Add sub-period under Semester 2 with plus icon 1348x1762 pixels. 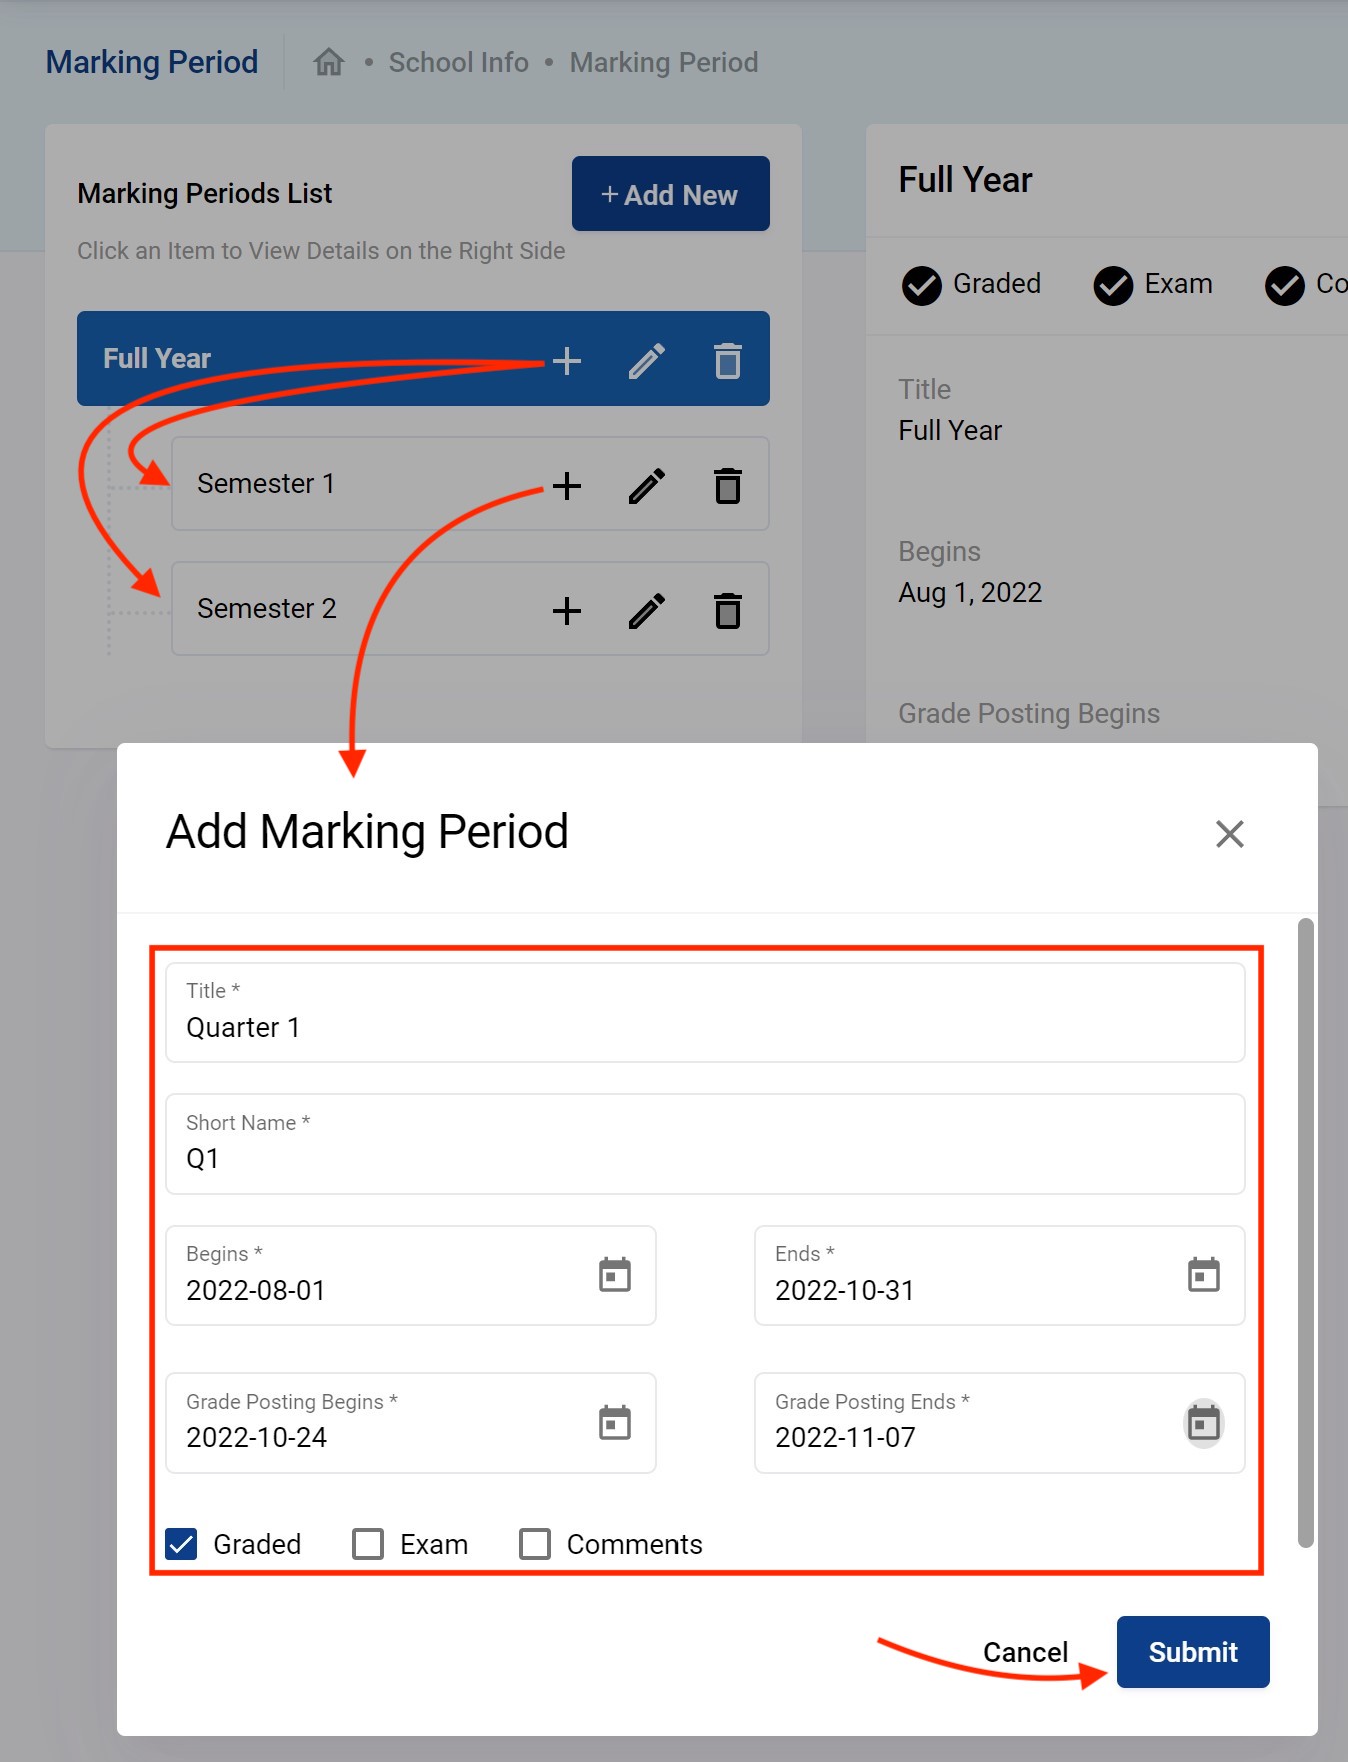click(566, 611)
